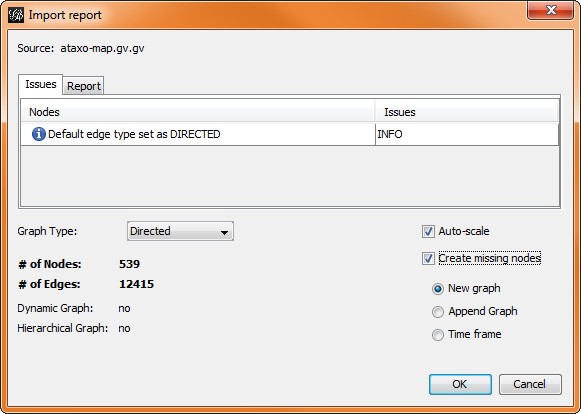
Task: Select the Time frame radio button
Action: tap(438, 335)
